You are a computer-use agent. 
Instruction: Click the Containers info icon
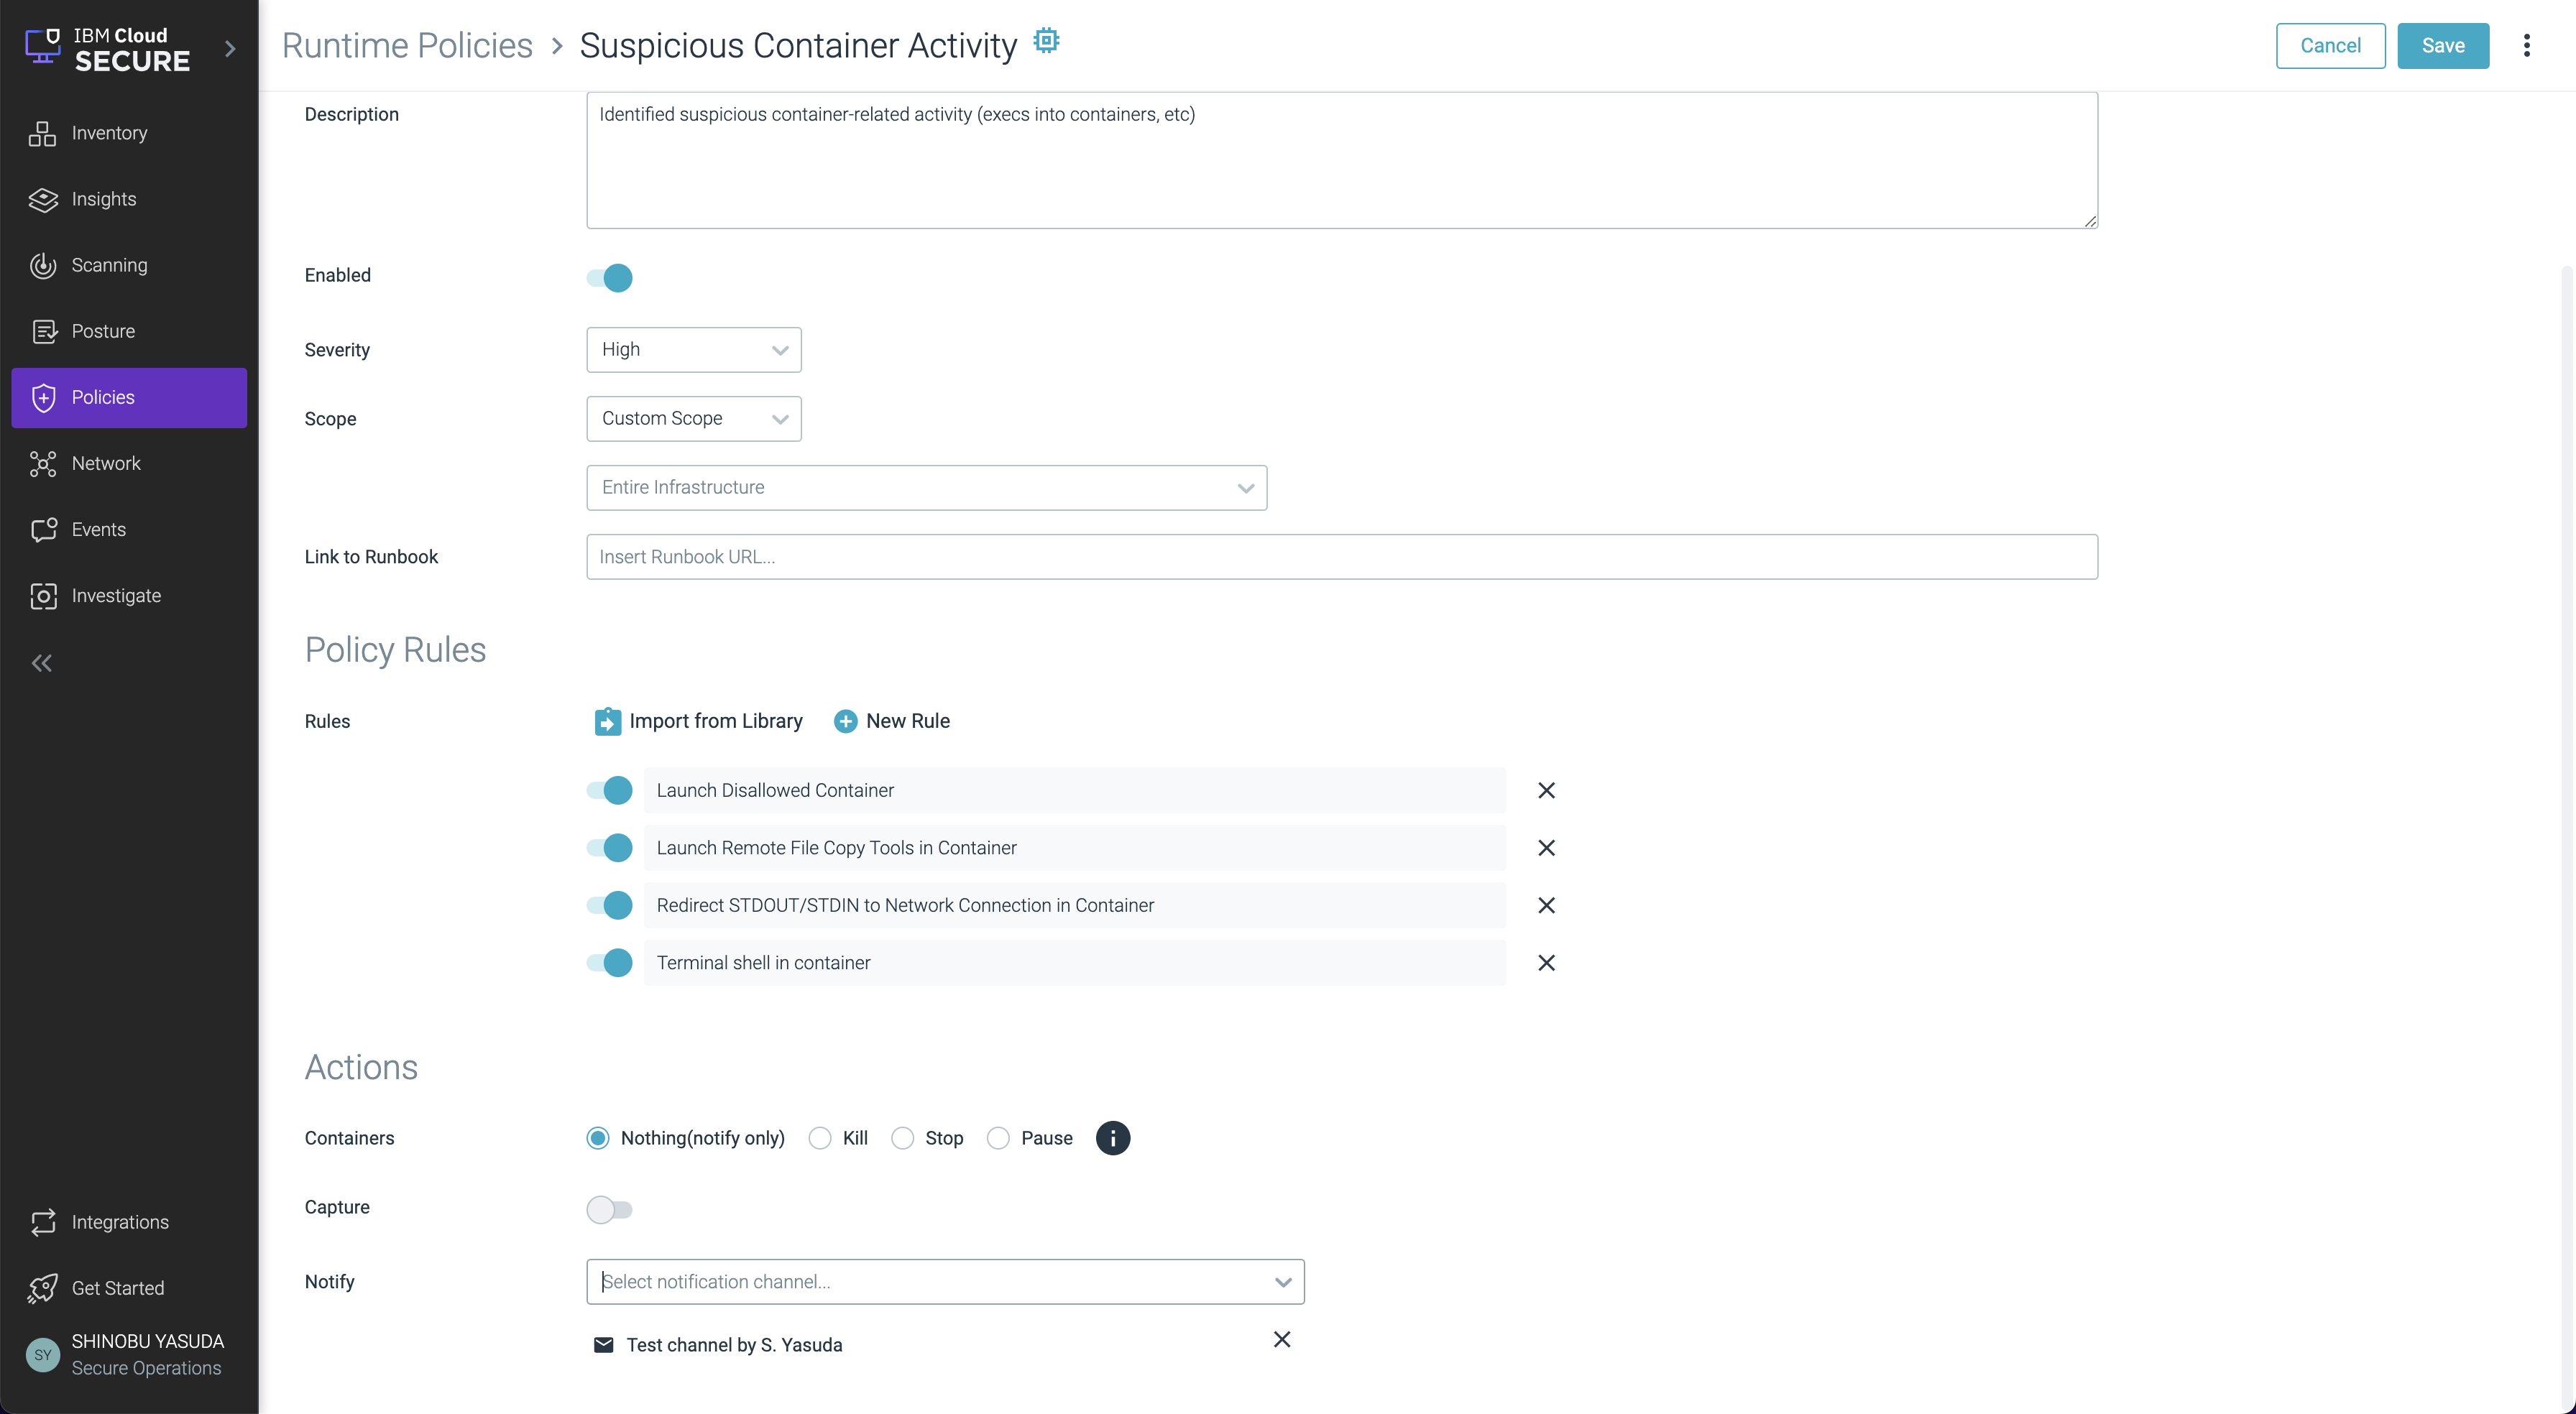(1112, 1138)
